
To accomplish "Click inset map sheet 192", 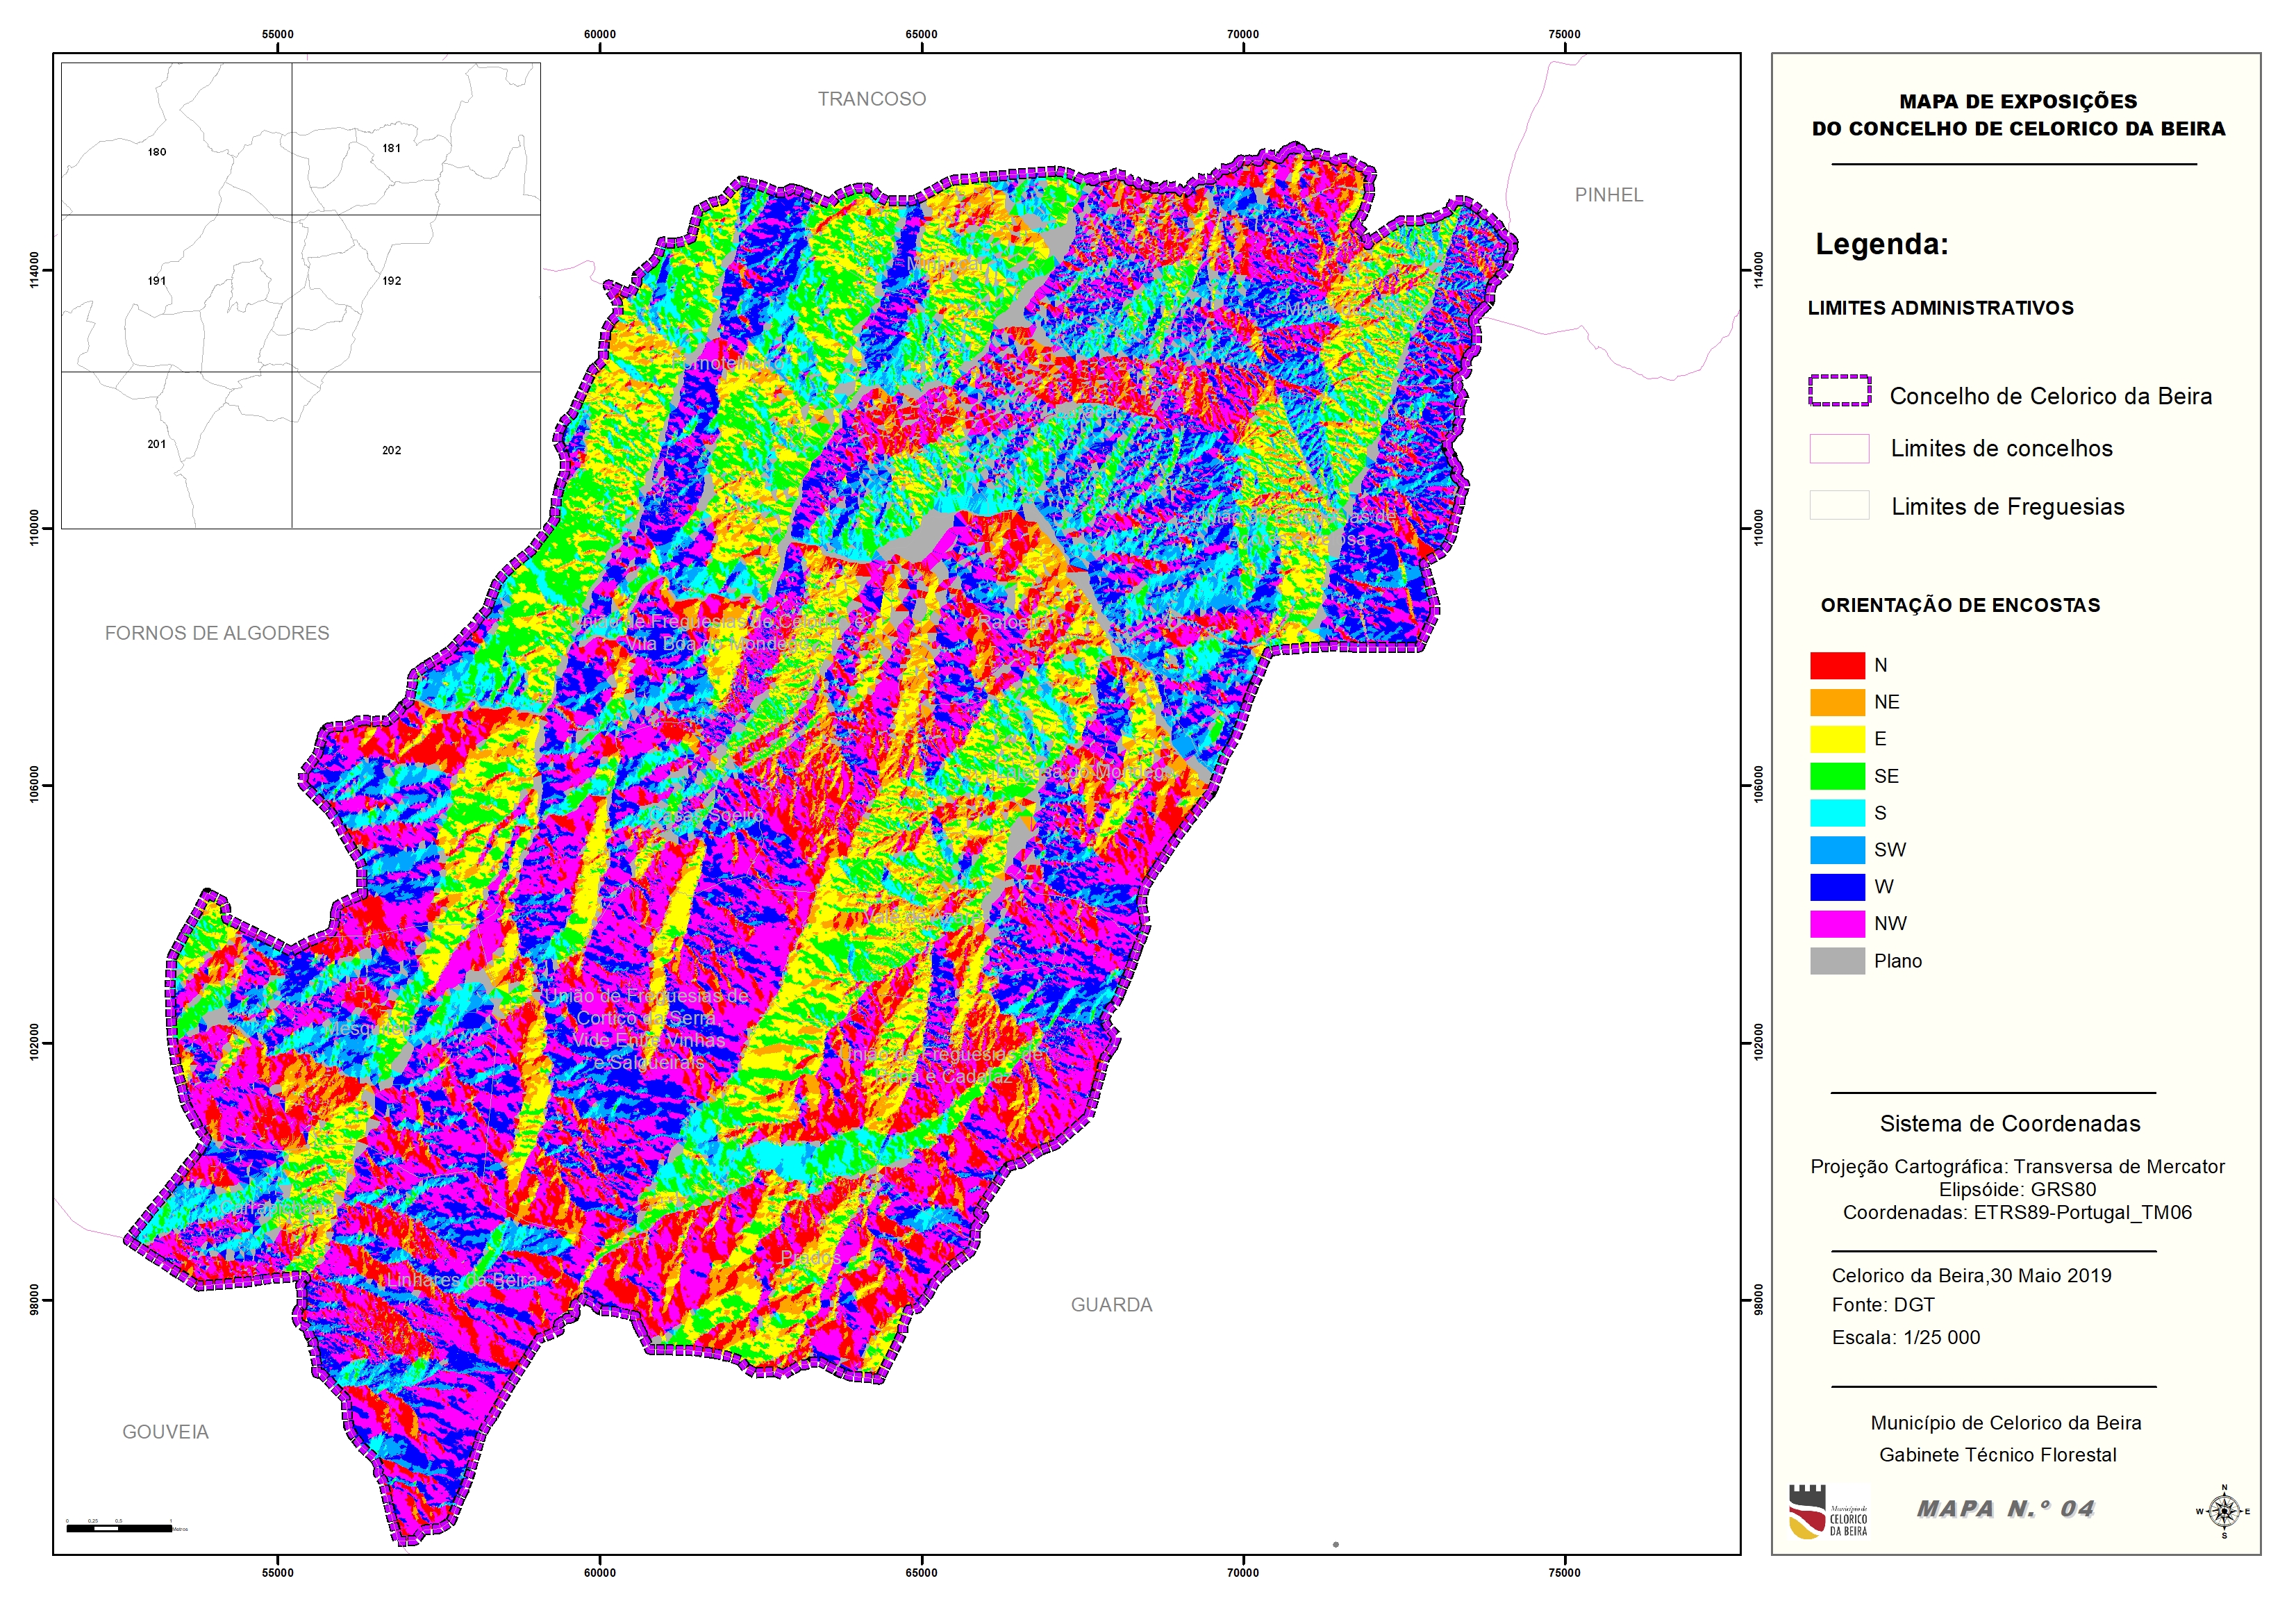I will pos(391,281).
